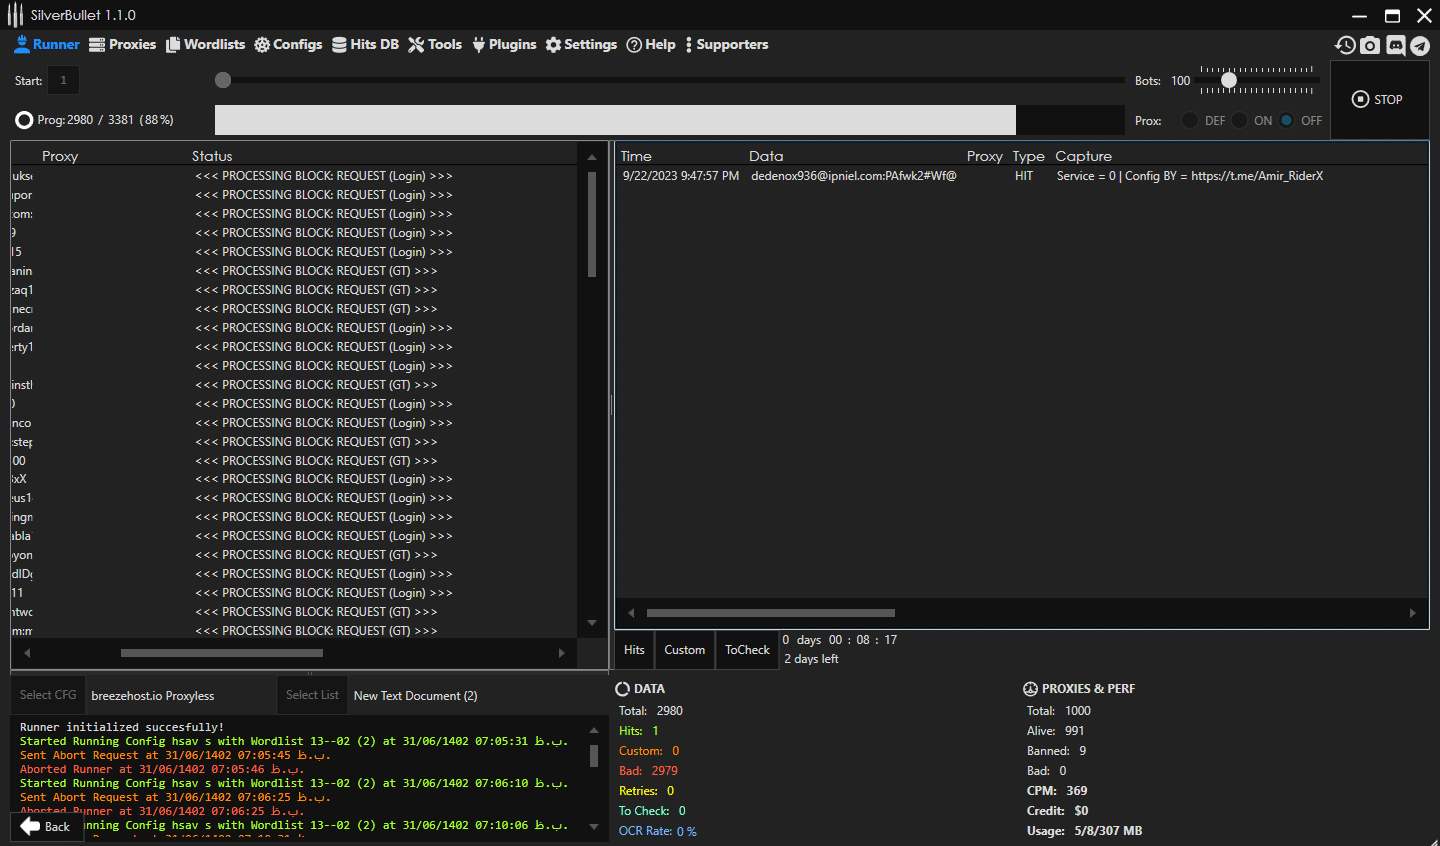This screenshot has height=846, width=1440.
Task: Adjust the Bots slider
Action: click(x=1228, y=80)
